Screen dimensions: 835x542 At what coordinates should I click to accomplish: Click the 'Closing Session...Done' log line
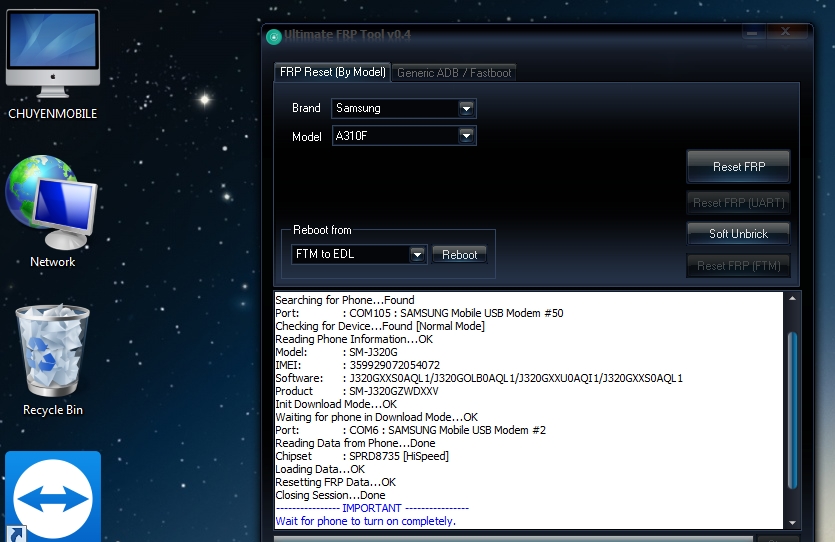click(330, 495)
